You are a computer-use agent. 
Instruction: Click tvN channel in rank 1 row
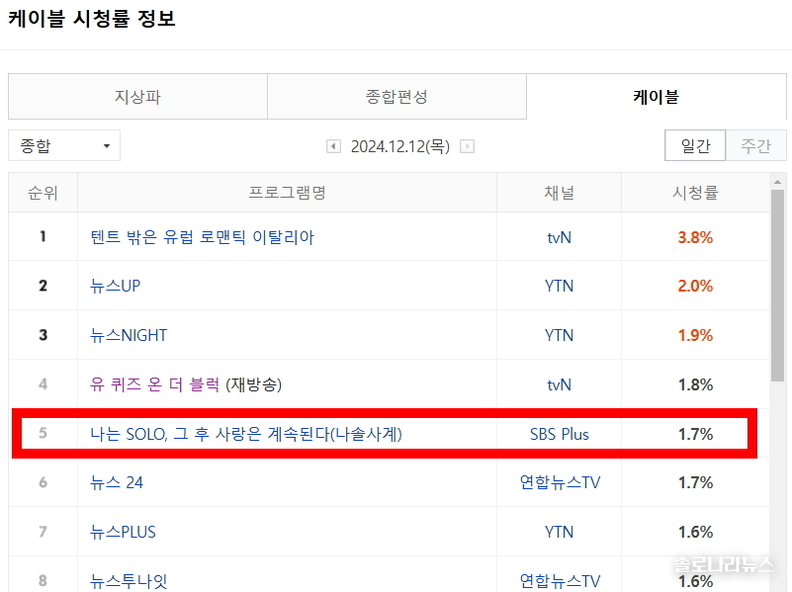point(559,237)
